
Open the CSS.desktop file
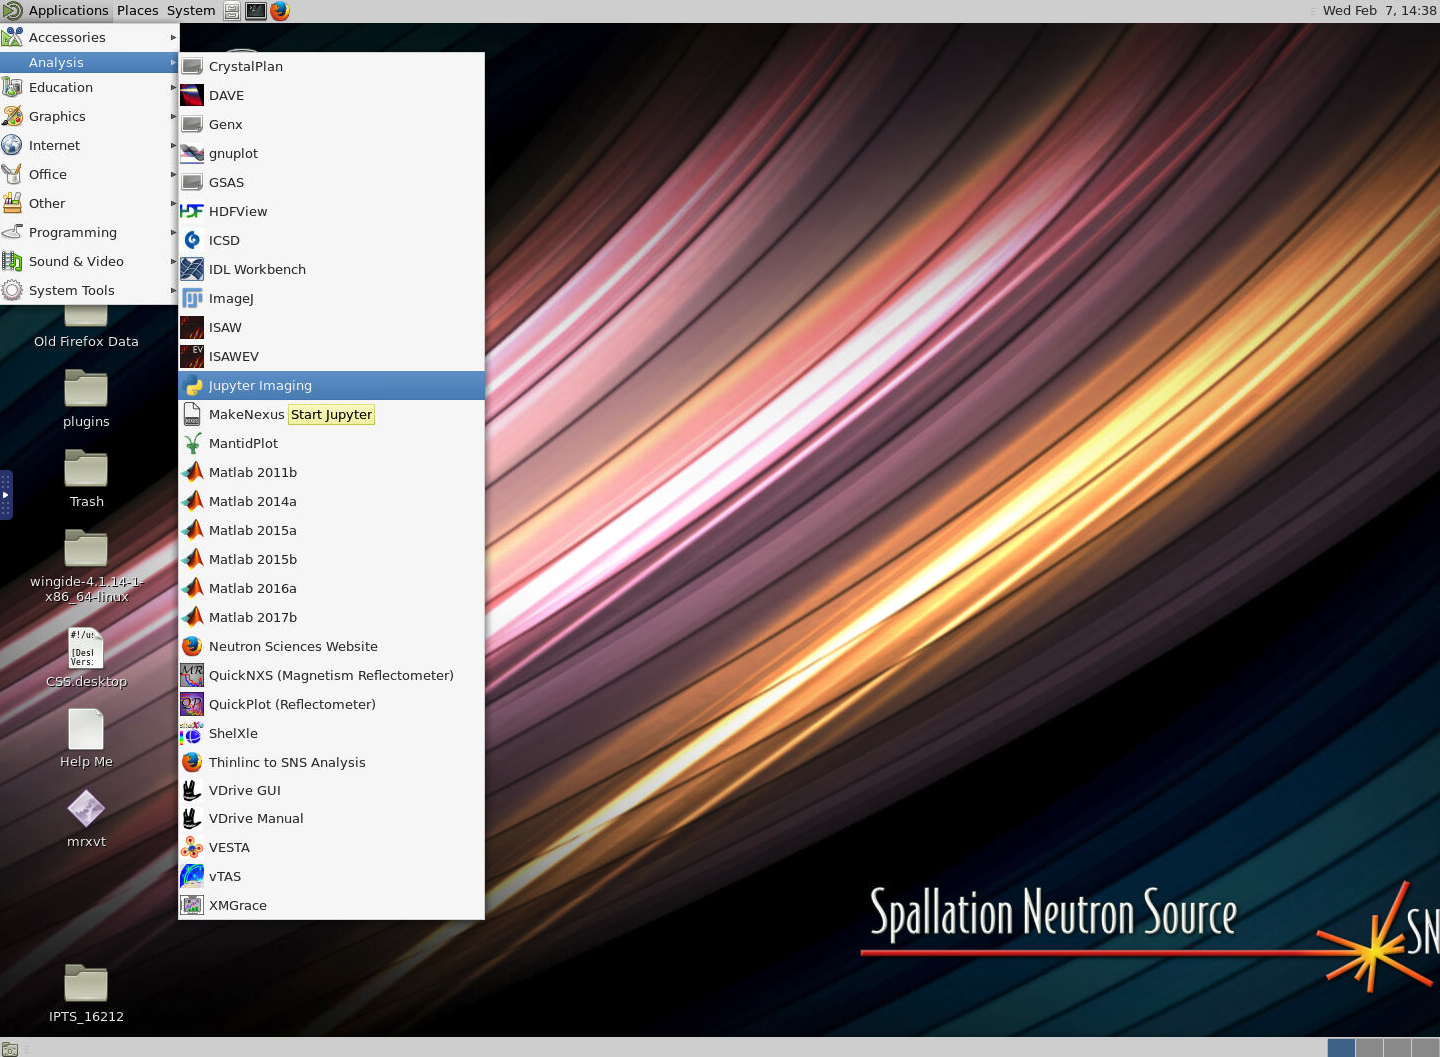(x=86, y=659)
